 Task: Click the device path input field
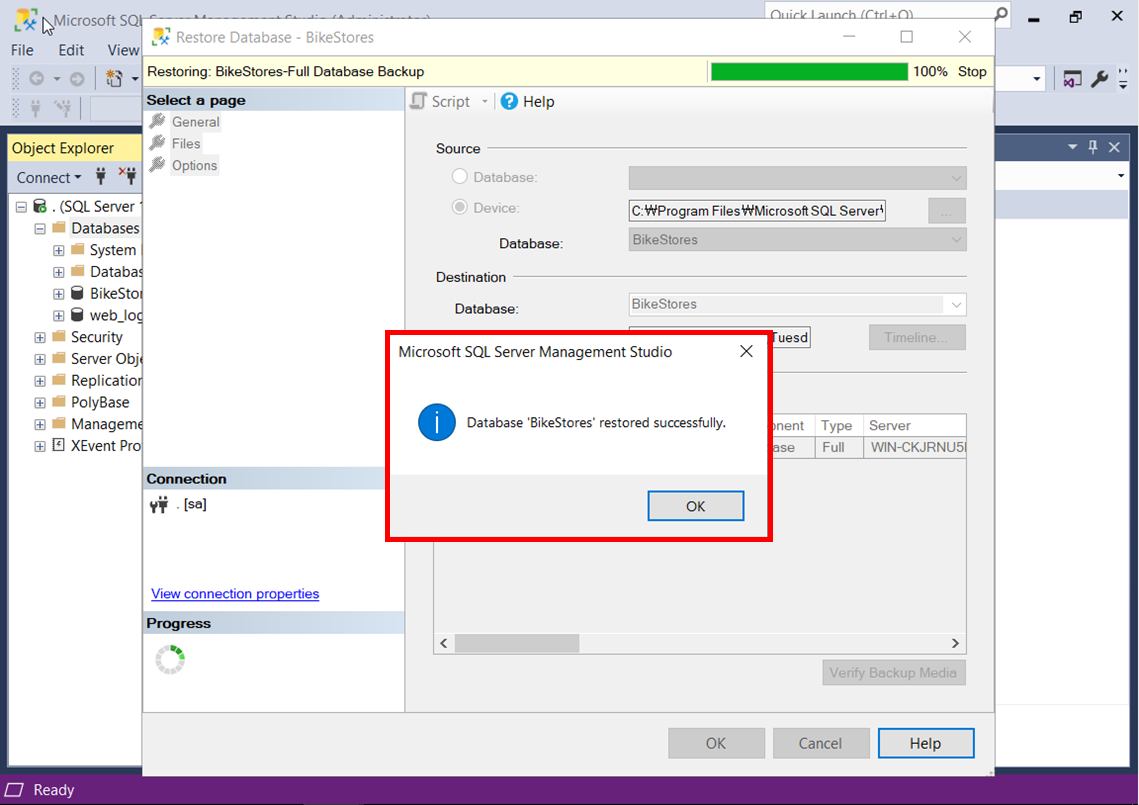[757, 211]
